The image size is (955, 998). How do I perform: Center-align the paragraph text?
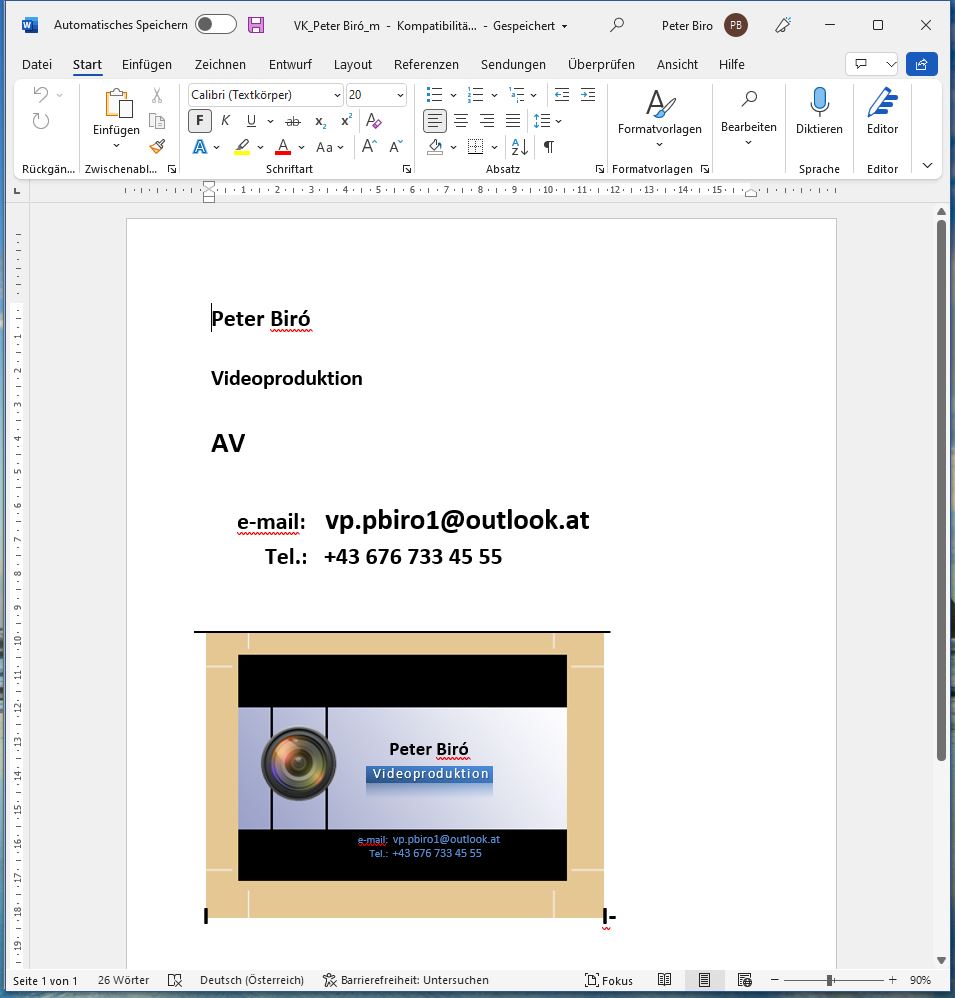(461, 121)
